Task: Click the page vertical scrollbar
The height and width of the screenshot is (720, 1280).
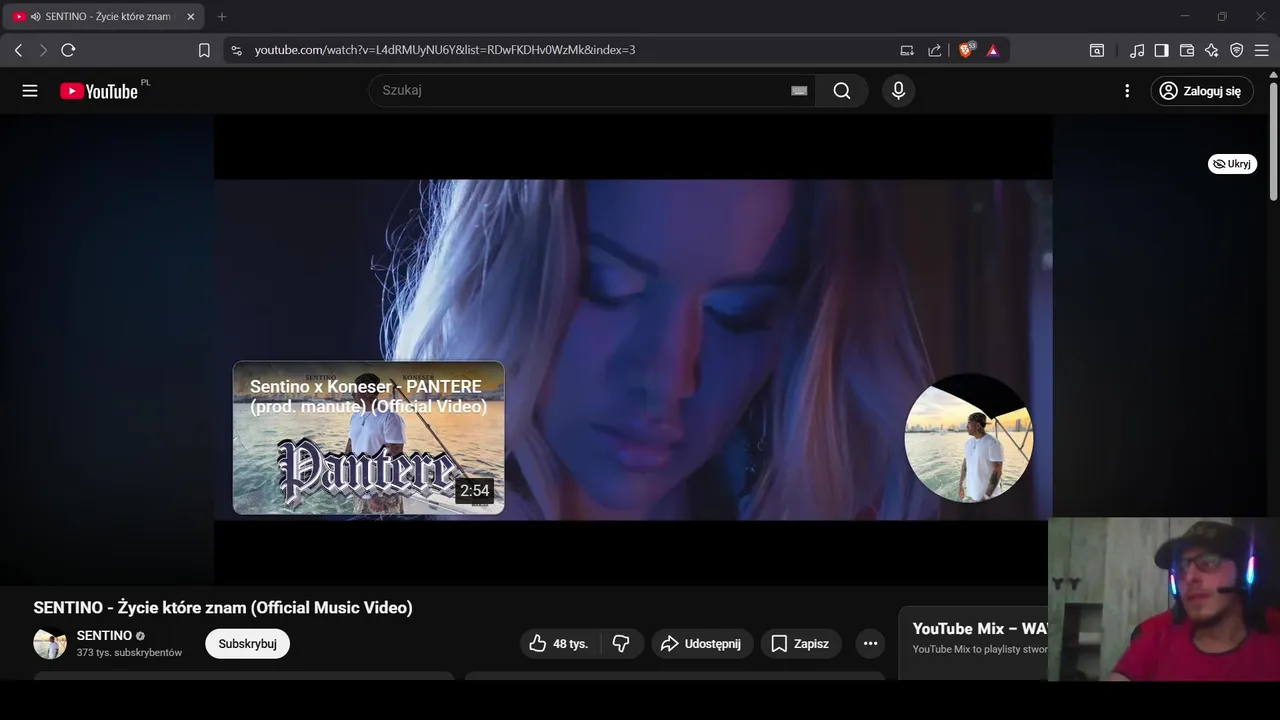Action: [1273, 140]
